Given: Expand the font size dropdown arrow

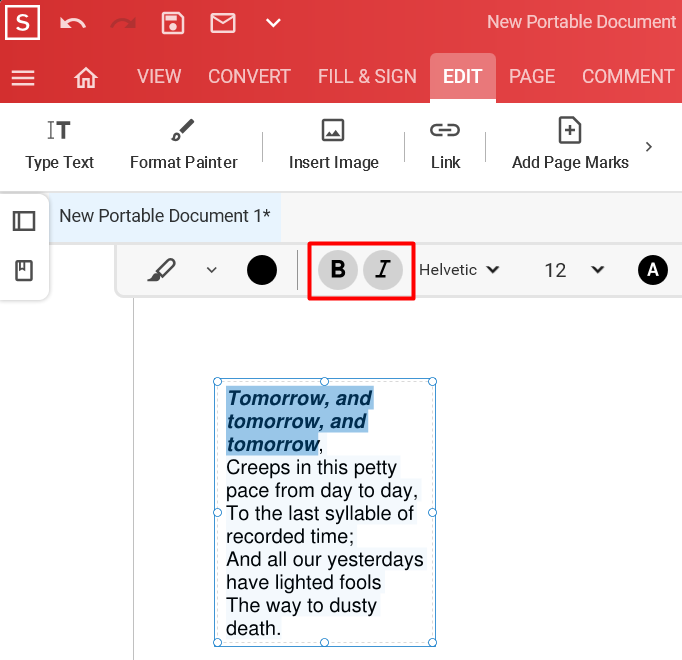Looking at the screenshot, I should (x=598, y=270).
